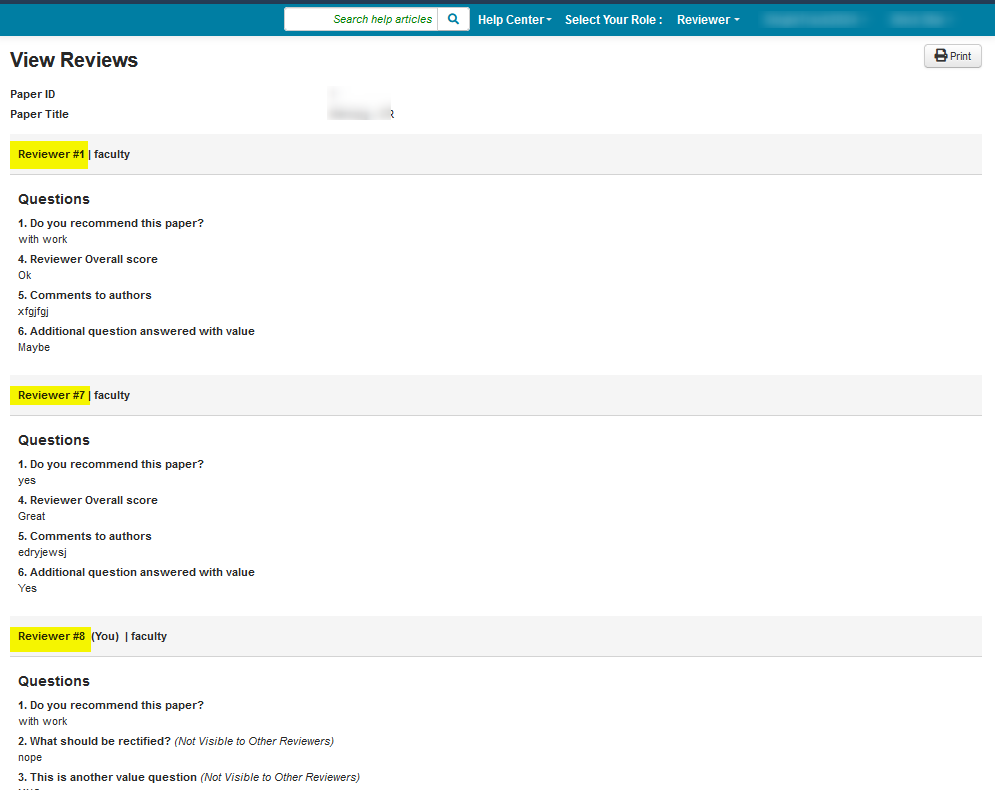Click Reviewer #7's 'Reviewer Overall score' question
Image resolution: width=995 pixels, height=790 pixels.
tap(88, 500)
